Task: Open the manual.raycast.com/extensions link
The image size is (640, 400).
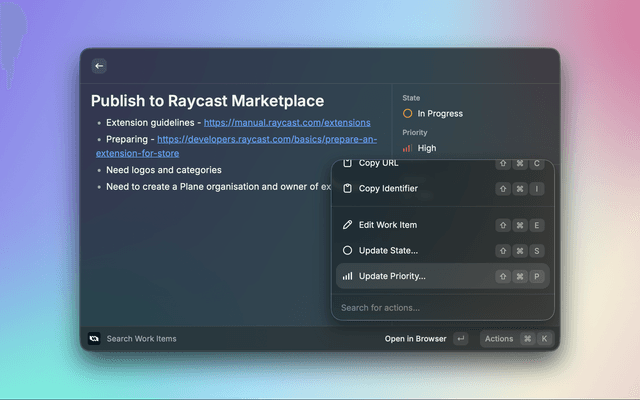Action: (286, 122)
